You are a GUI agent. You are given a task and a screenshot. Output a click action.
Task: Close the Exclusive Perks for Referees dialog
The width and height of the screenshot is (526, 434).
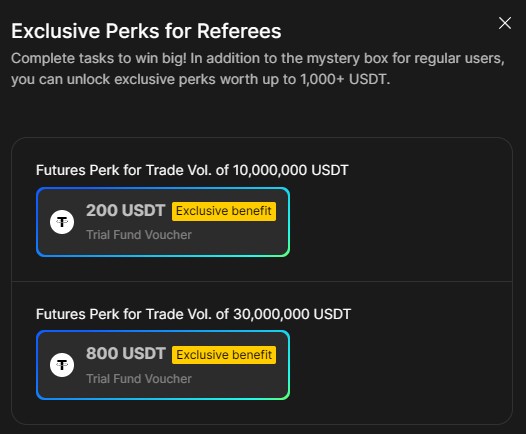[x=505, y=23]
